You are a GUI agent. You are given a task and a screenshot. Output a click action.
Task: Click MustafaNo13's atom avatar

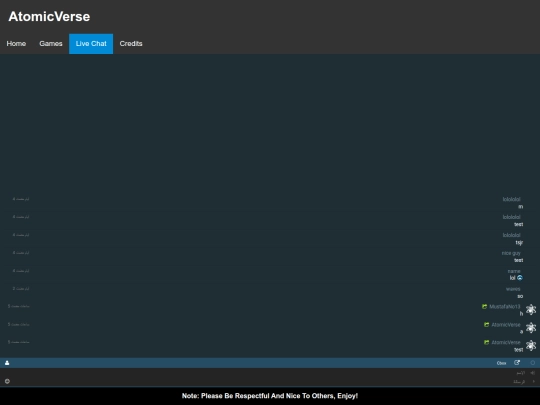531,310
